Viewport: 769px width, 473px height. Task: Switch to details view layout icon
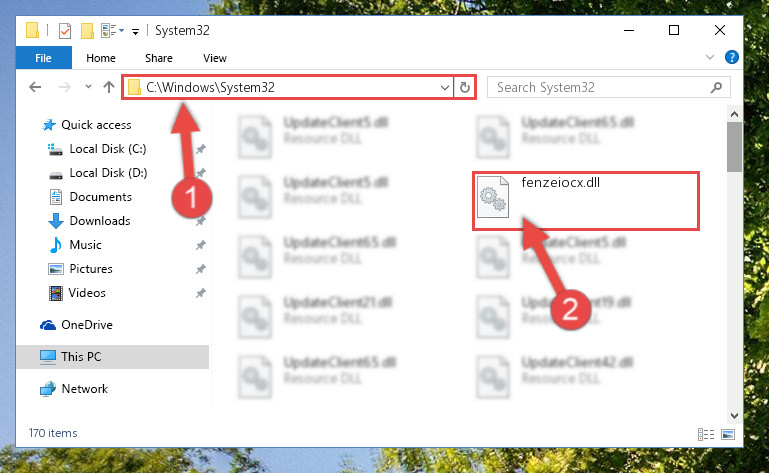(x=706, y=434)
